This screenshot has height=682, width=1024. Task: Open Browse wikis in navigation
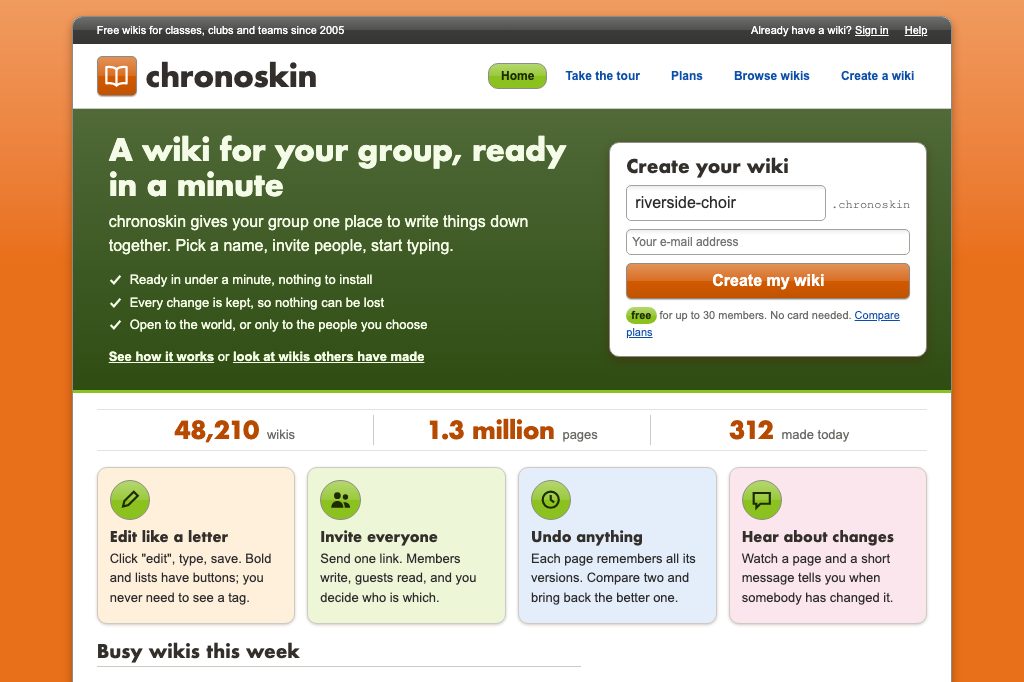[x=771, y=76]
